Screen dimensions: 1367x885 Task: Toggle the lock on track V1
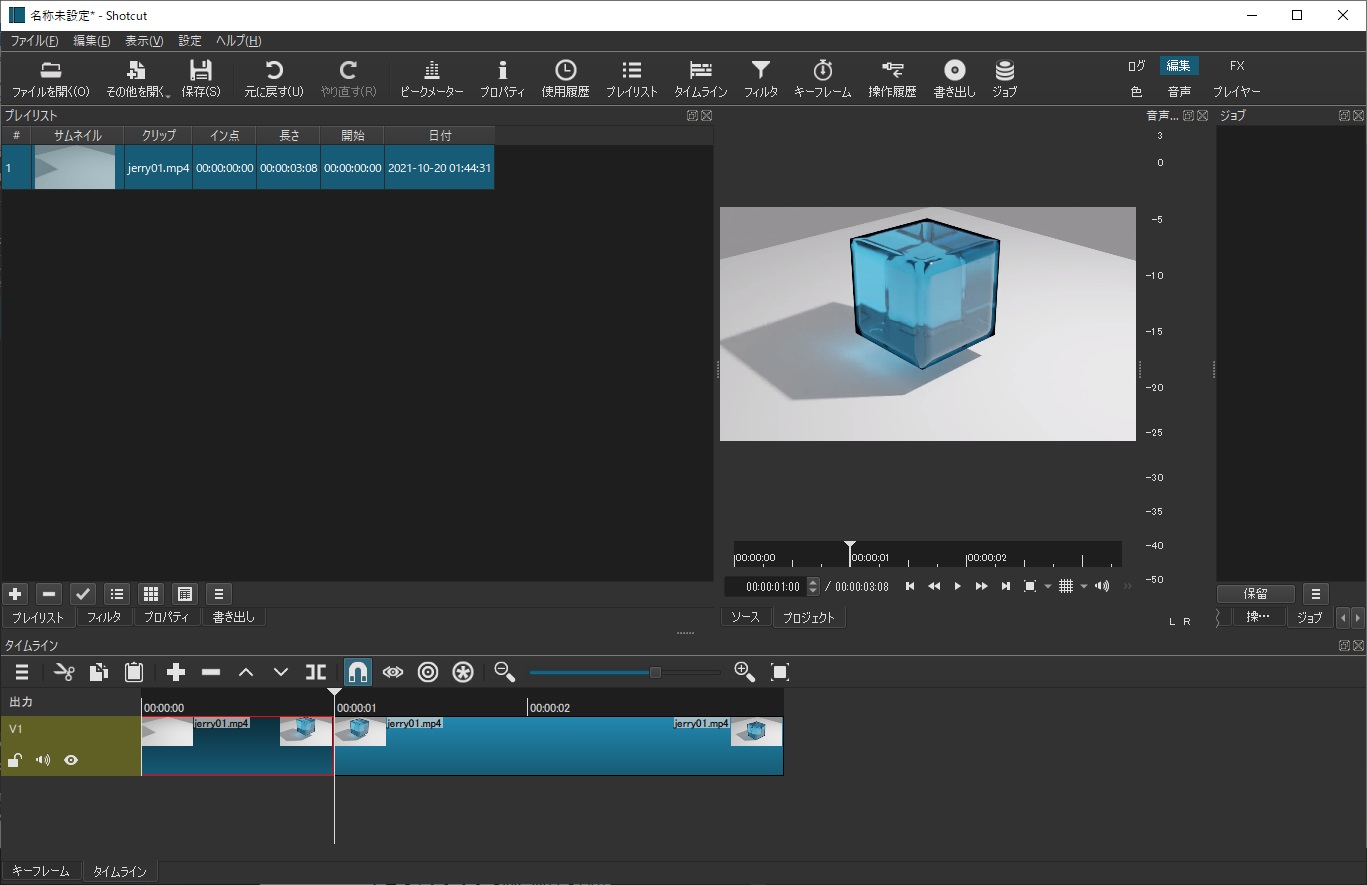pyautogui.click(x=15, y=760)
